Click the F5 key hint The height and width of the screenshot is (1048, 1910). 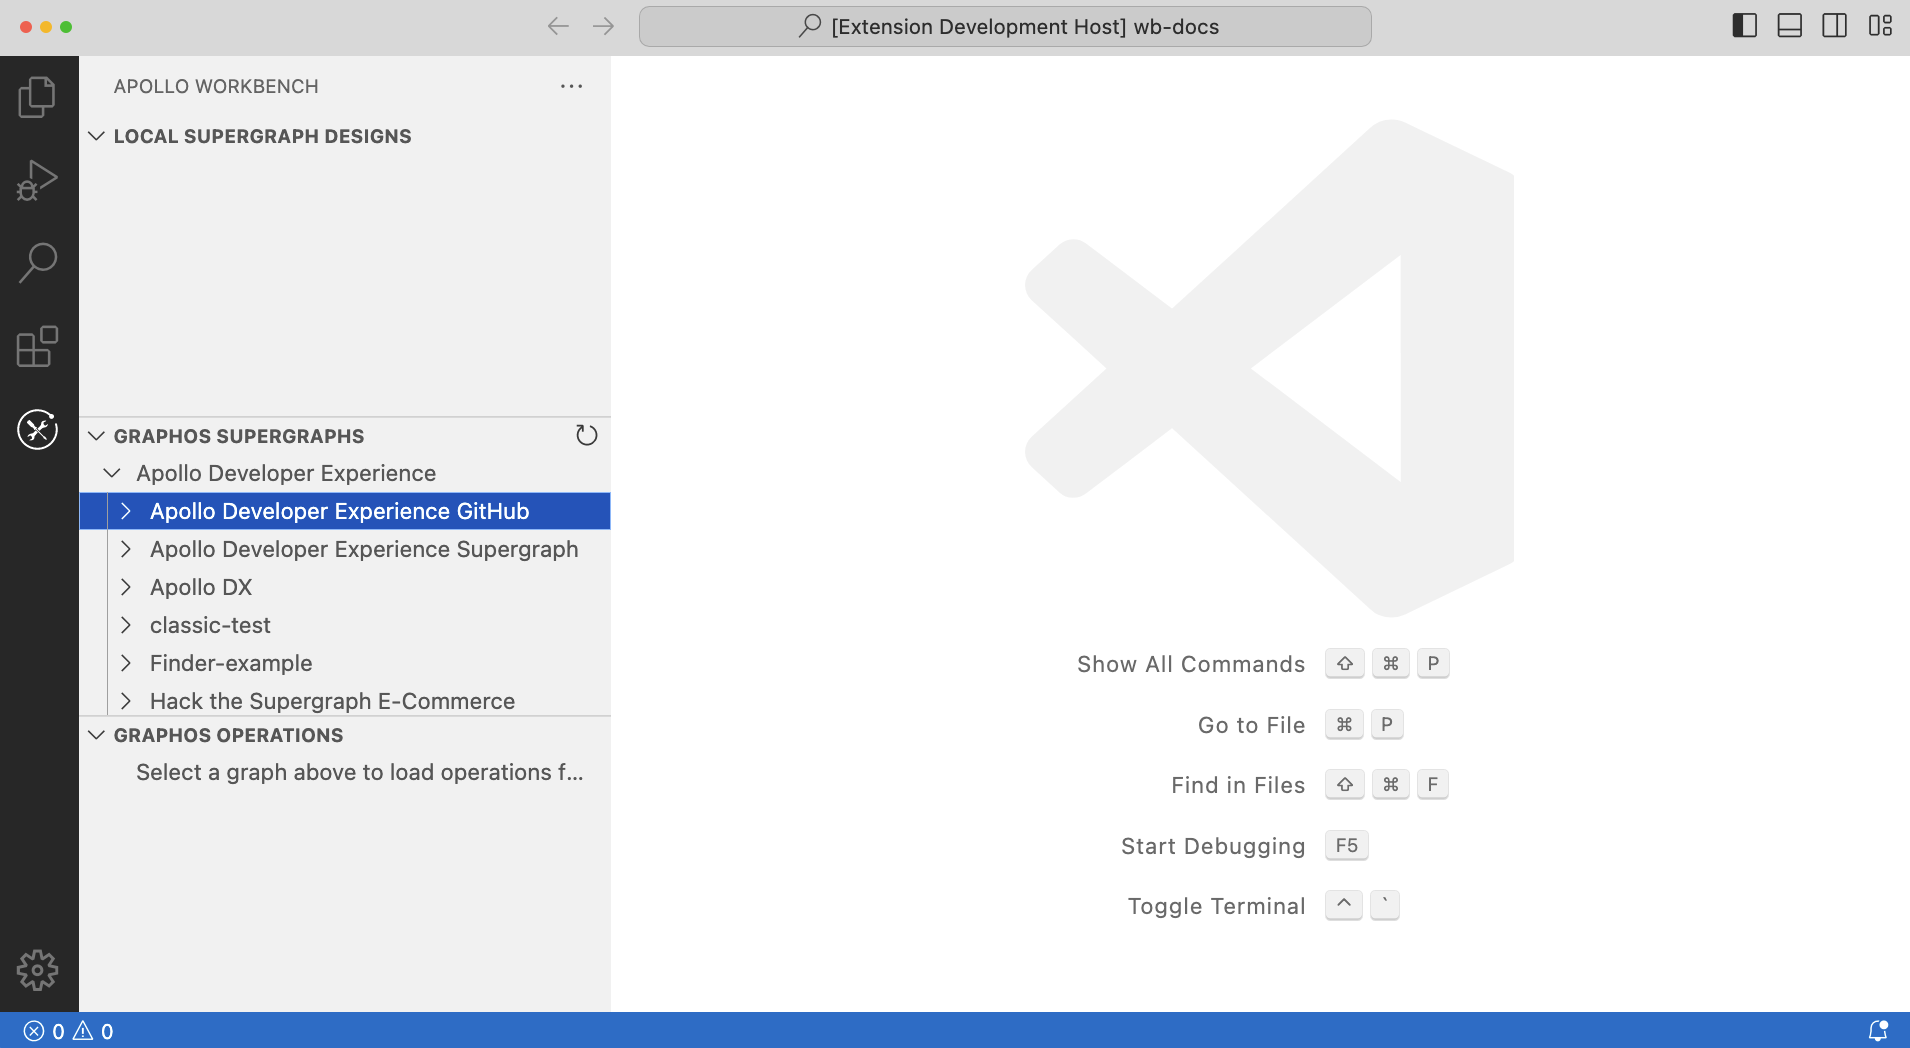(1346, 845)
